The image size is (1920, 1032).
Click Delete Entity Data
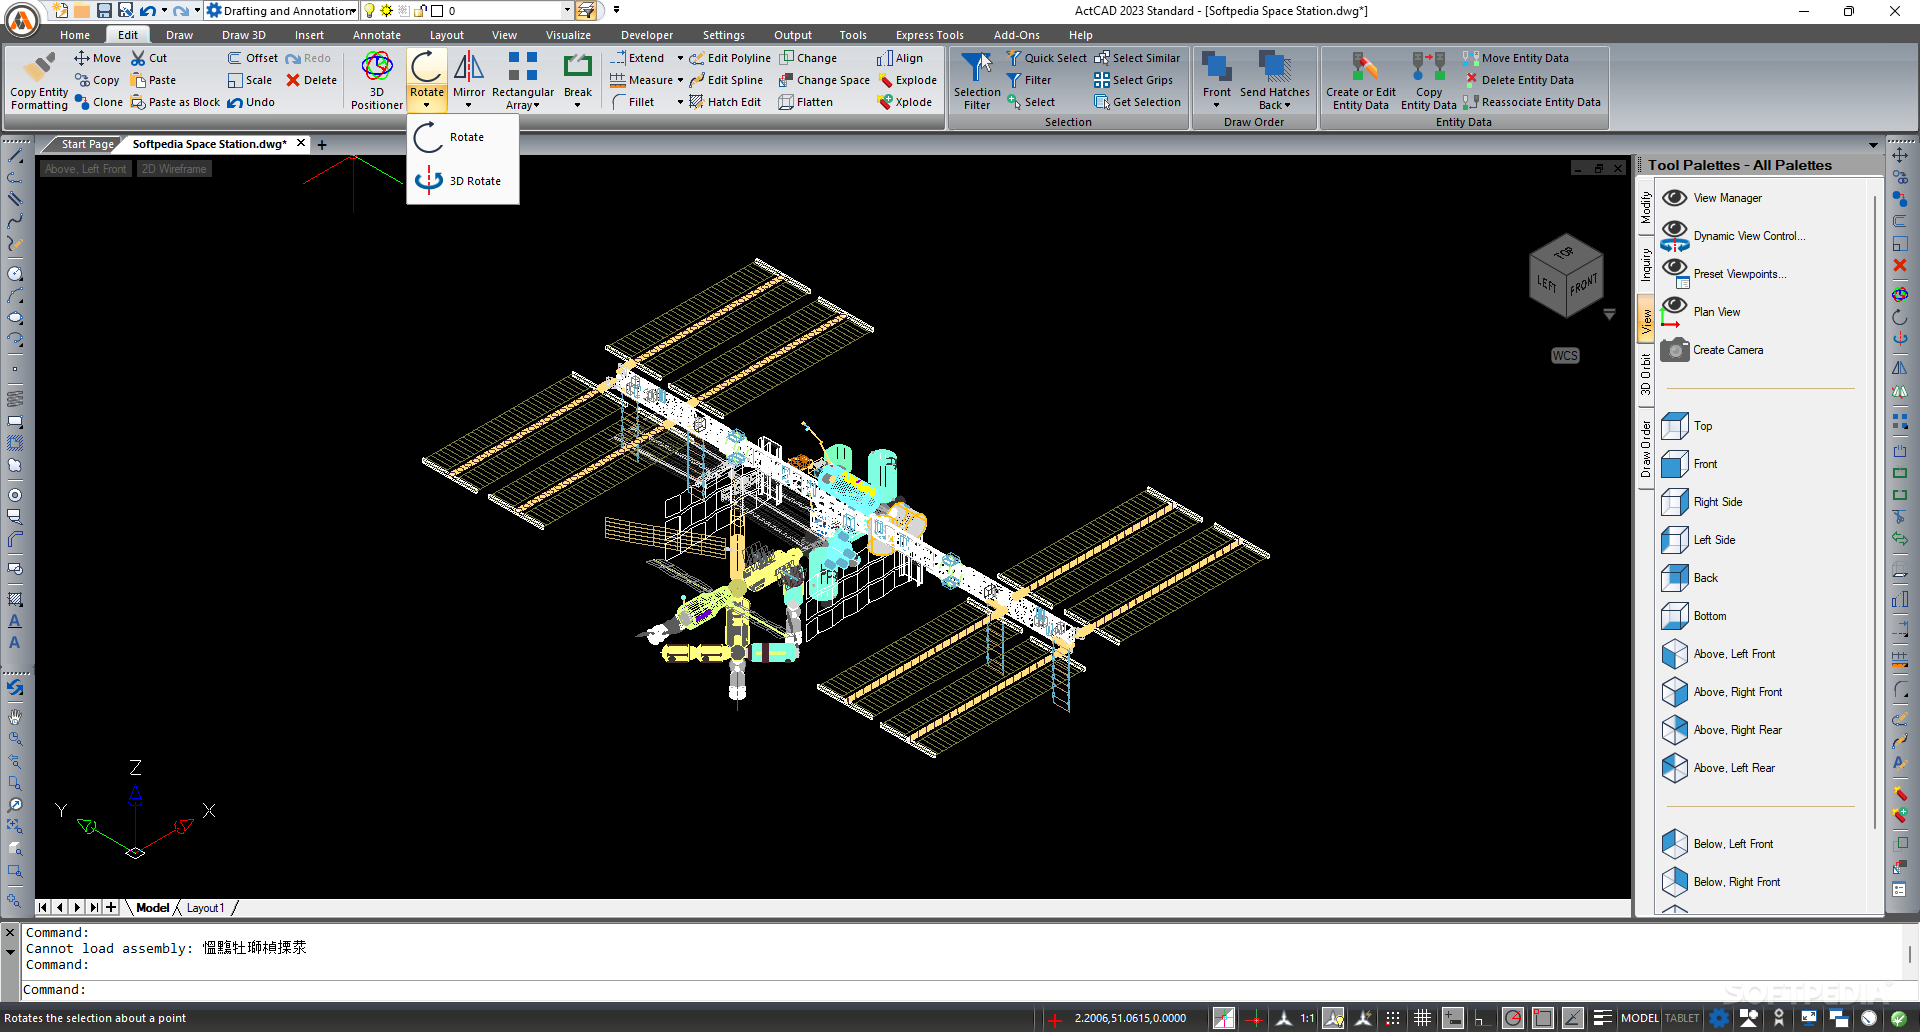[x=1518, y=80]
